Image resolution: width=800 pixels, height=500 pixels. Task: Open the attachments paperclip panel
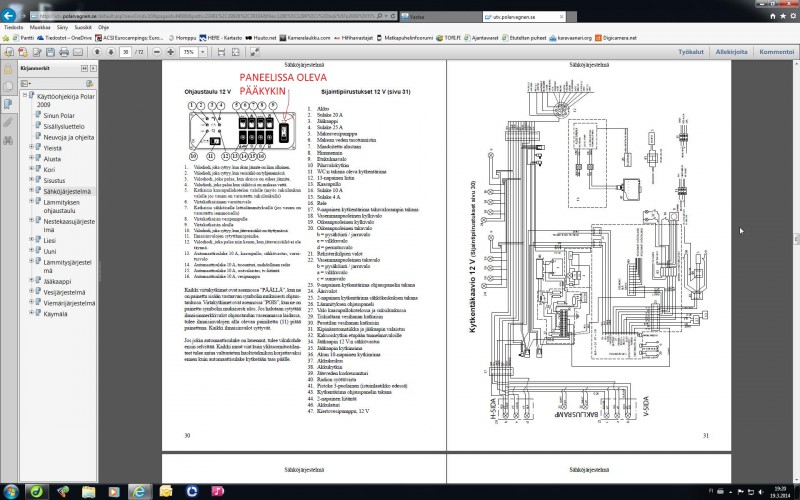[x=8, y=121]
